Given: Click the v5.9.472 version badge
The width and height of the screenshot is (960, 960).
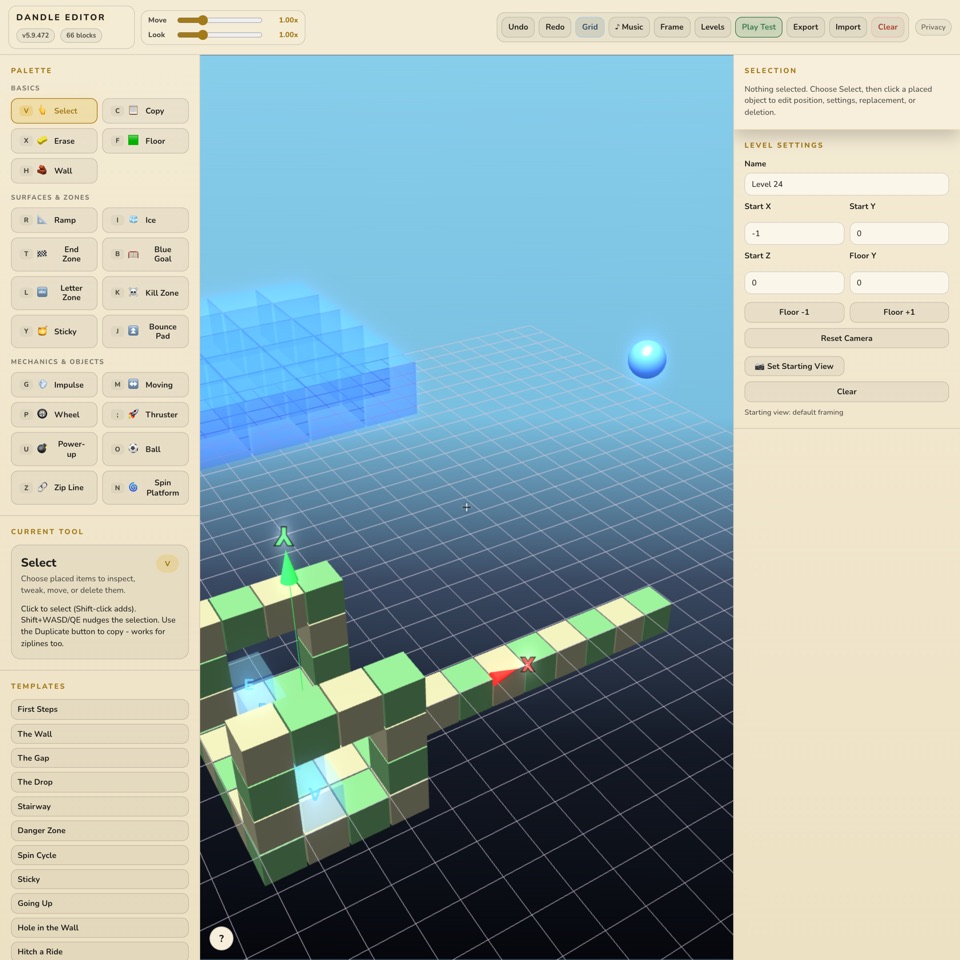Looking at the screenshot, I should pyautogui.click(x=36, y=36).
